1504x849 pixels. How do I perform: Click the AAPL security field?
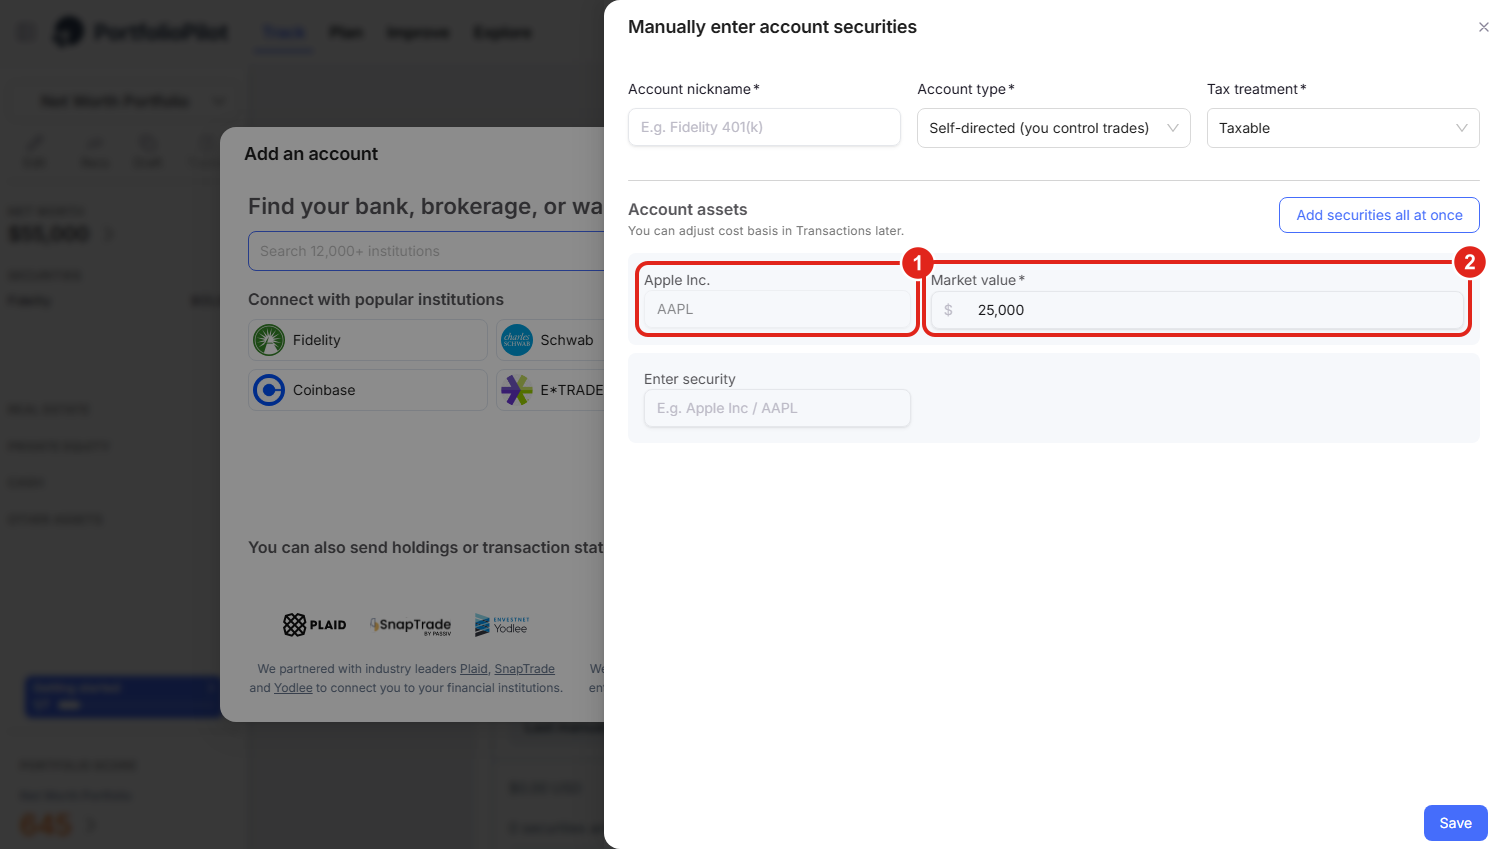click(777, 309)
